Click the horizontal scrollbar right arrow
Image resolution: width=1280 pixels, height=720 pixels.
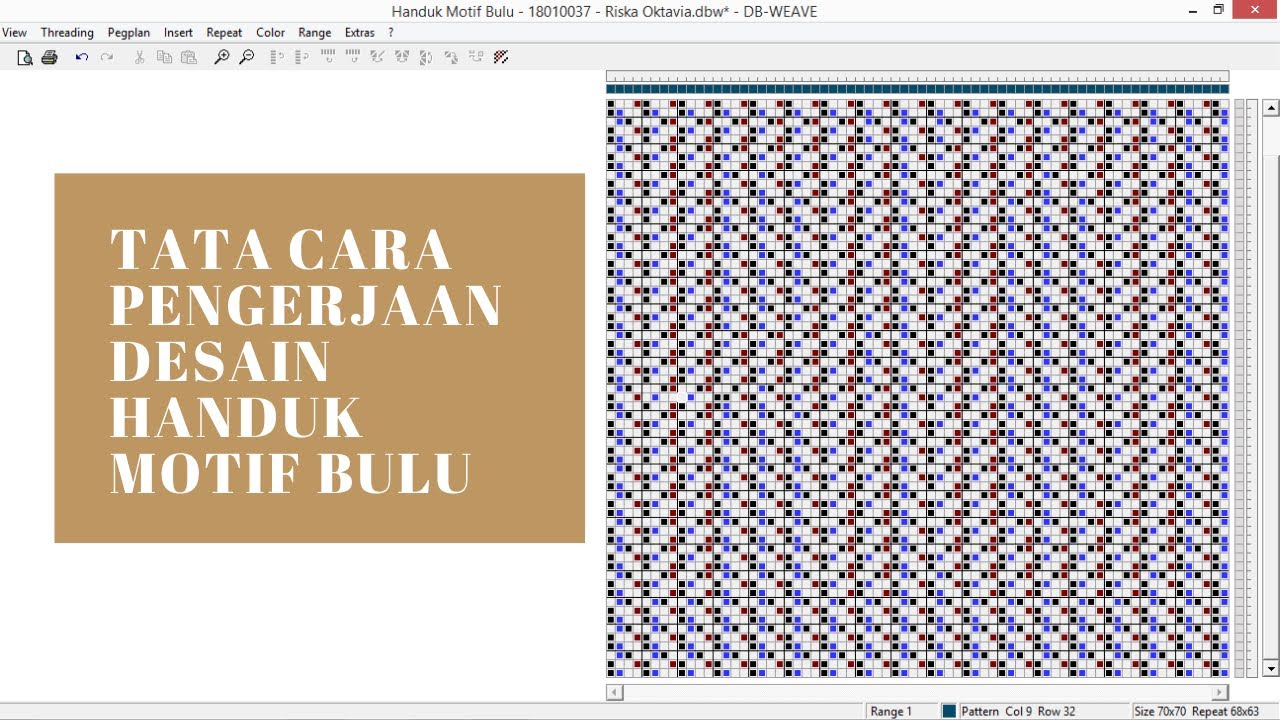[1220, 692]
